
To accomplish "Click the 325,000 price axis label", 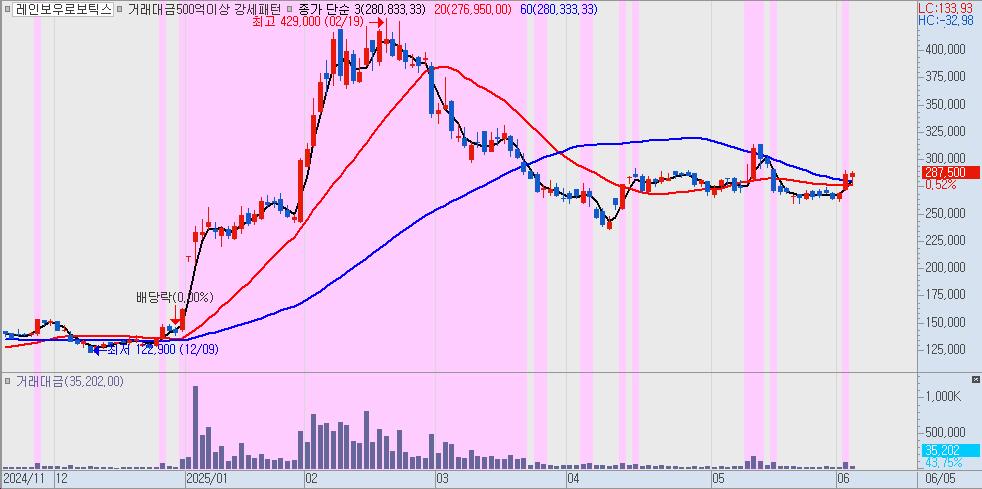I will click(944, 131).
